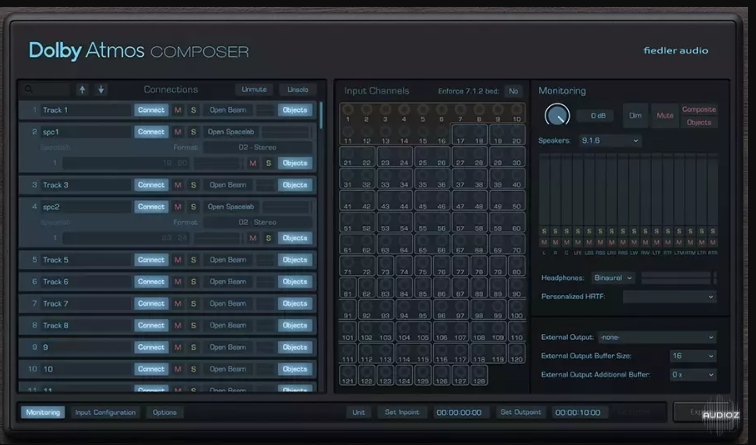Open the Personalized HRTF dropdown

pos(669,297)
